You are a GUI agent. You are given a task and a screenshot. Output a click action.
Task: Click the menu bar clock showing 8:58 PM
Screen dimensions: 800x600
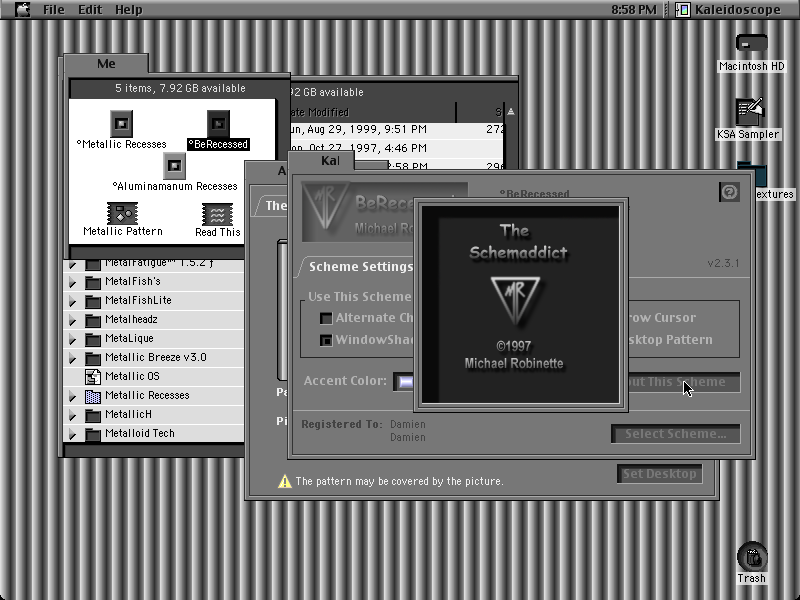click(634, 10)
